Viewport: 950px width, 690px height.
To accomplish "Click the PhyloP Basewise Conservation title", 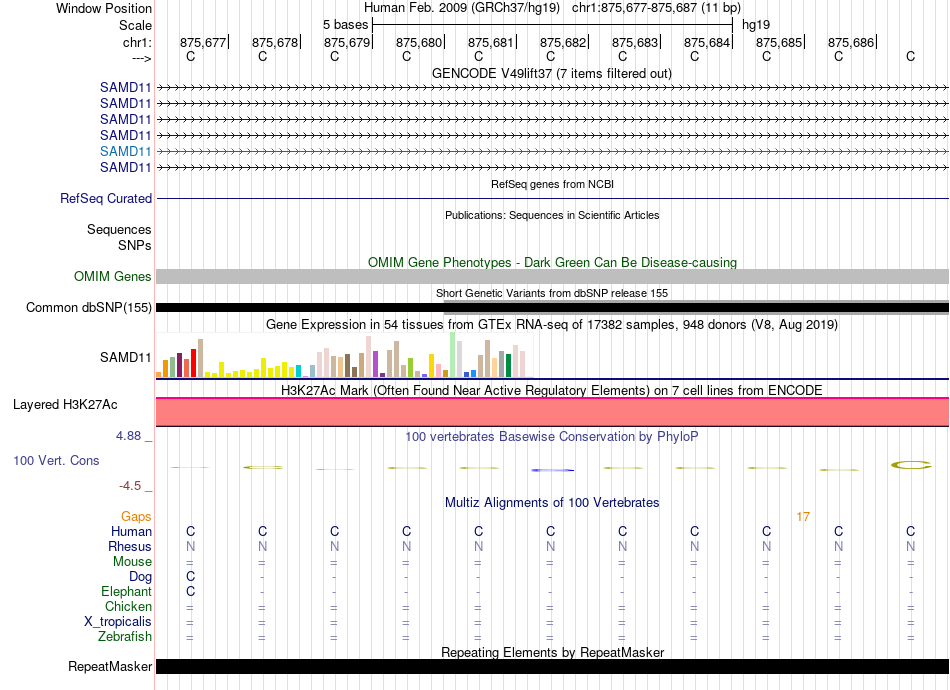I will pos(552,437).
